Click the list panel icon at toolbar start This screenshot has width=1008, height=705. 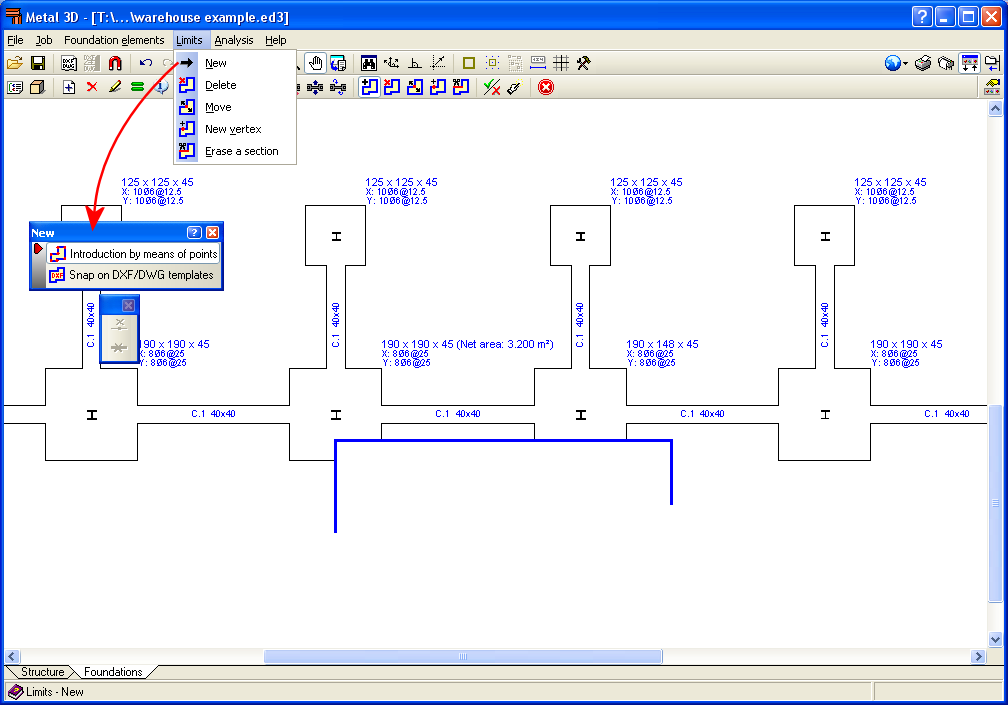(15, 87)
